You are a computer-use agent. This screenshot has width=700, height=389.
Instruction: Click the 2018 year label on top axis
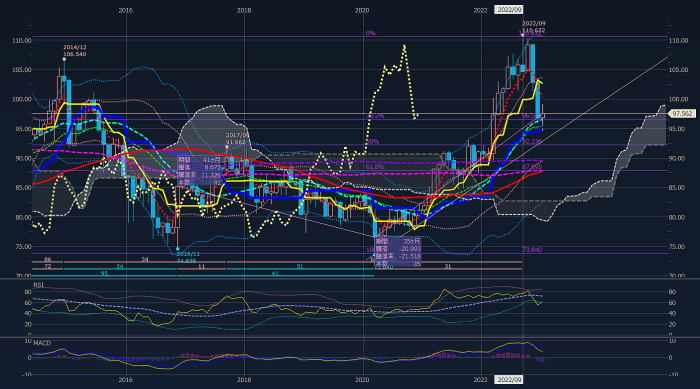point(244,10)
